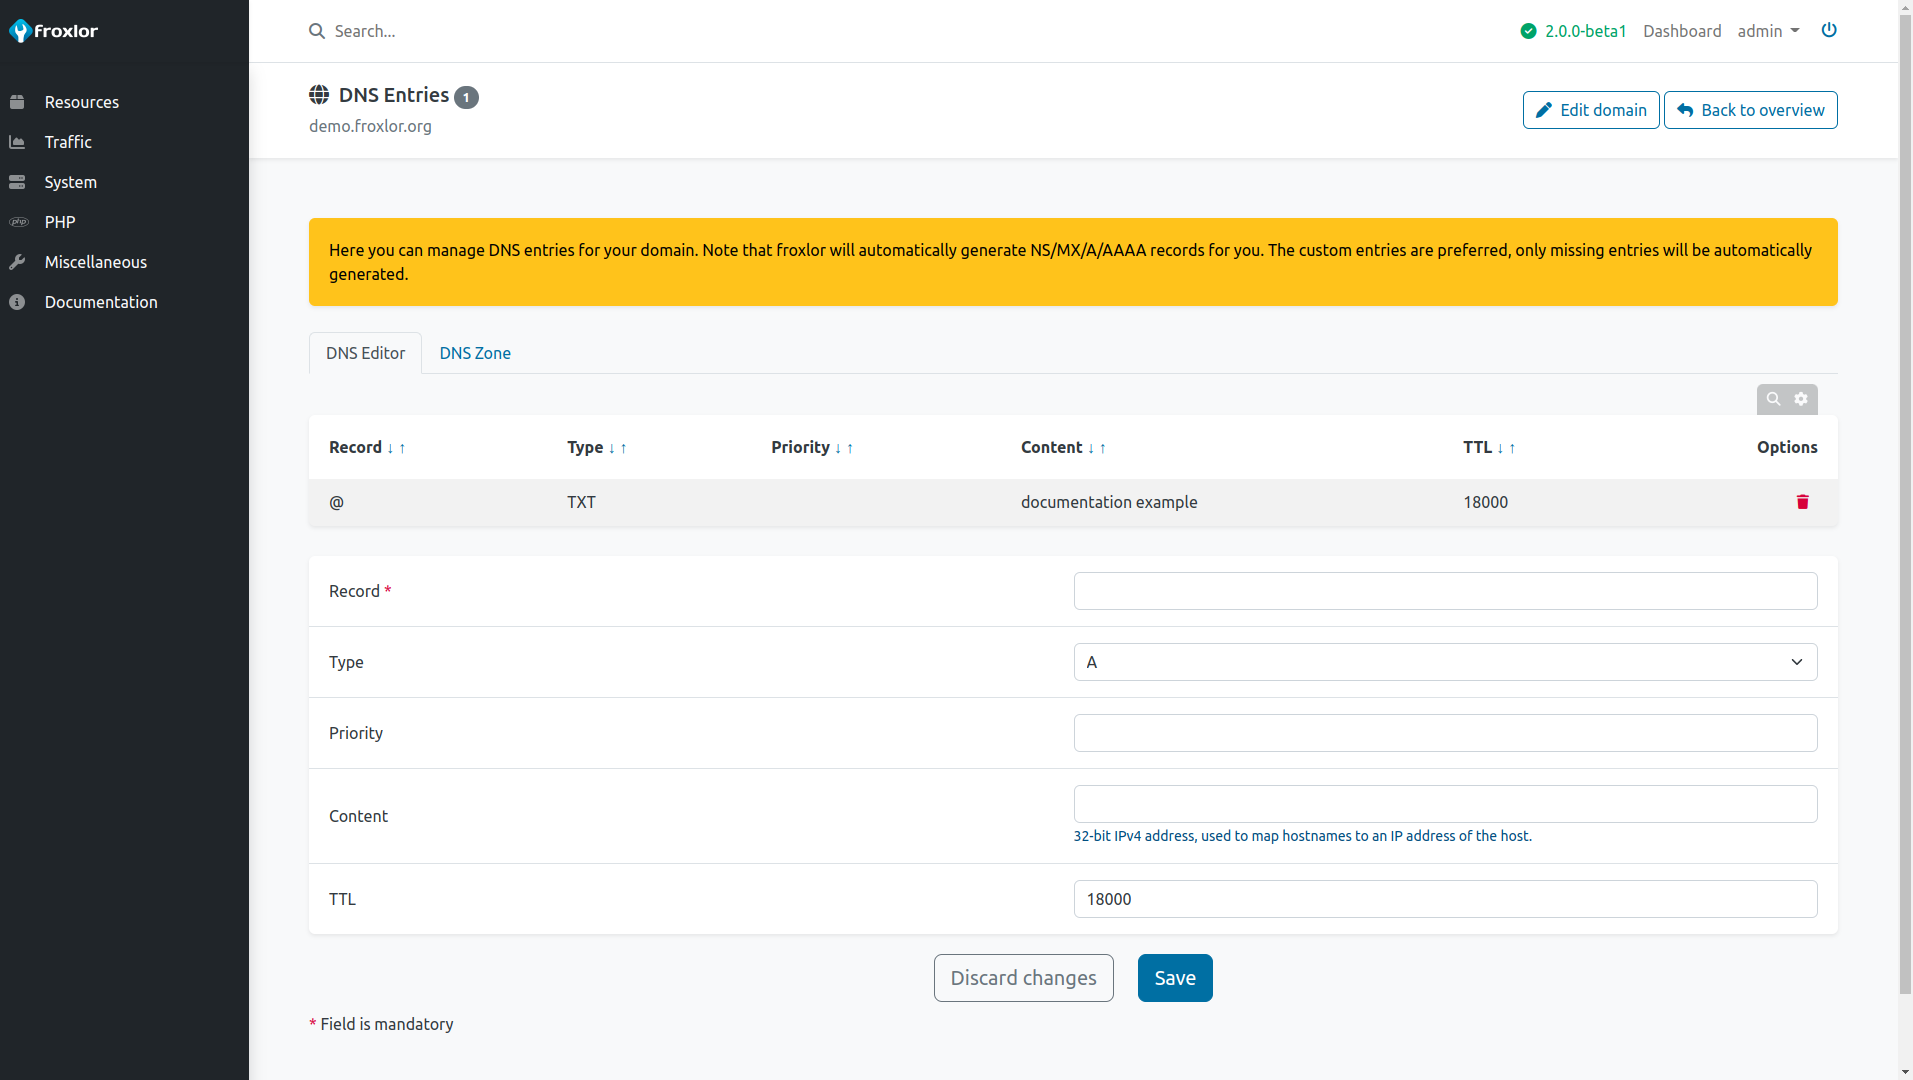Open the Traffic sidebar section
This screenshot has width=1913, height=1080.
[68, 142]
